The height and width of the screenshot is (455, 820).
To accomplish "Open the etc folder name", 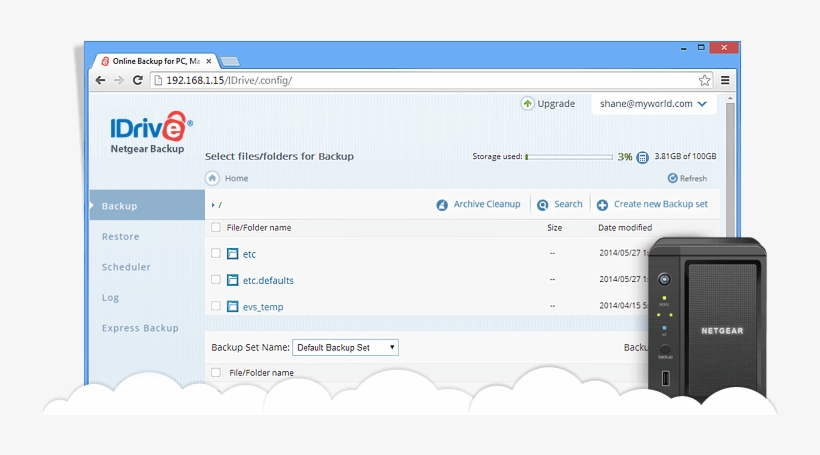I will pos(249,254).
